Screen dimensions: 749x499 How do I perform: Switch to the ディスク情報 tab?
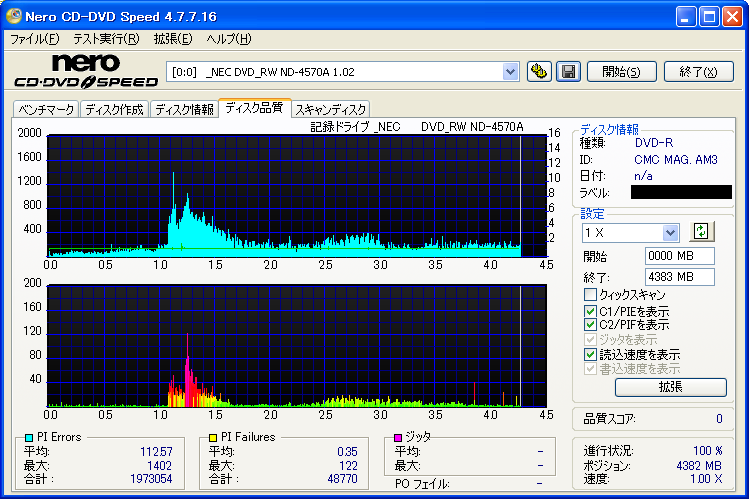coord(184,109)
